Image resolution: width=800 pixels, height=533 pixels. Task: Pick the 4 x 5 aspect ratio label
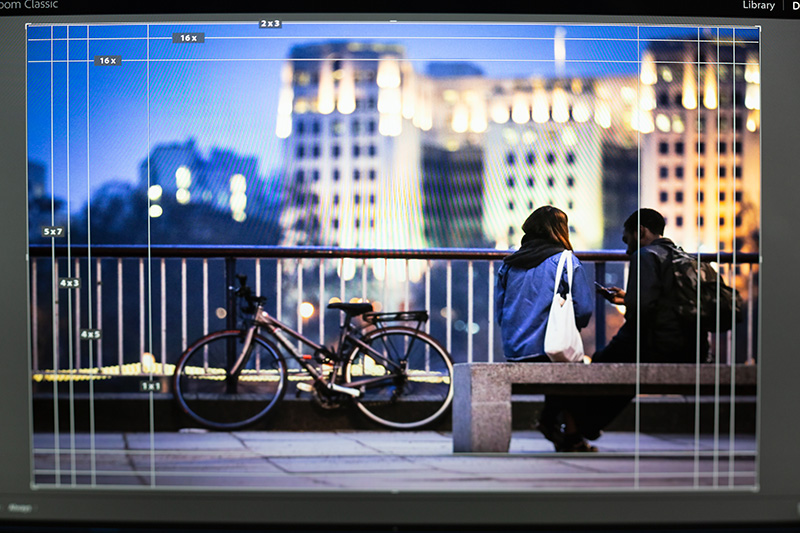(90, 334)
